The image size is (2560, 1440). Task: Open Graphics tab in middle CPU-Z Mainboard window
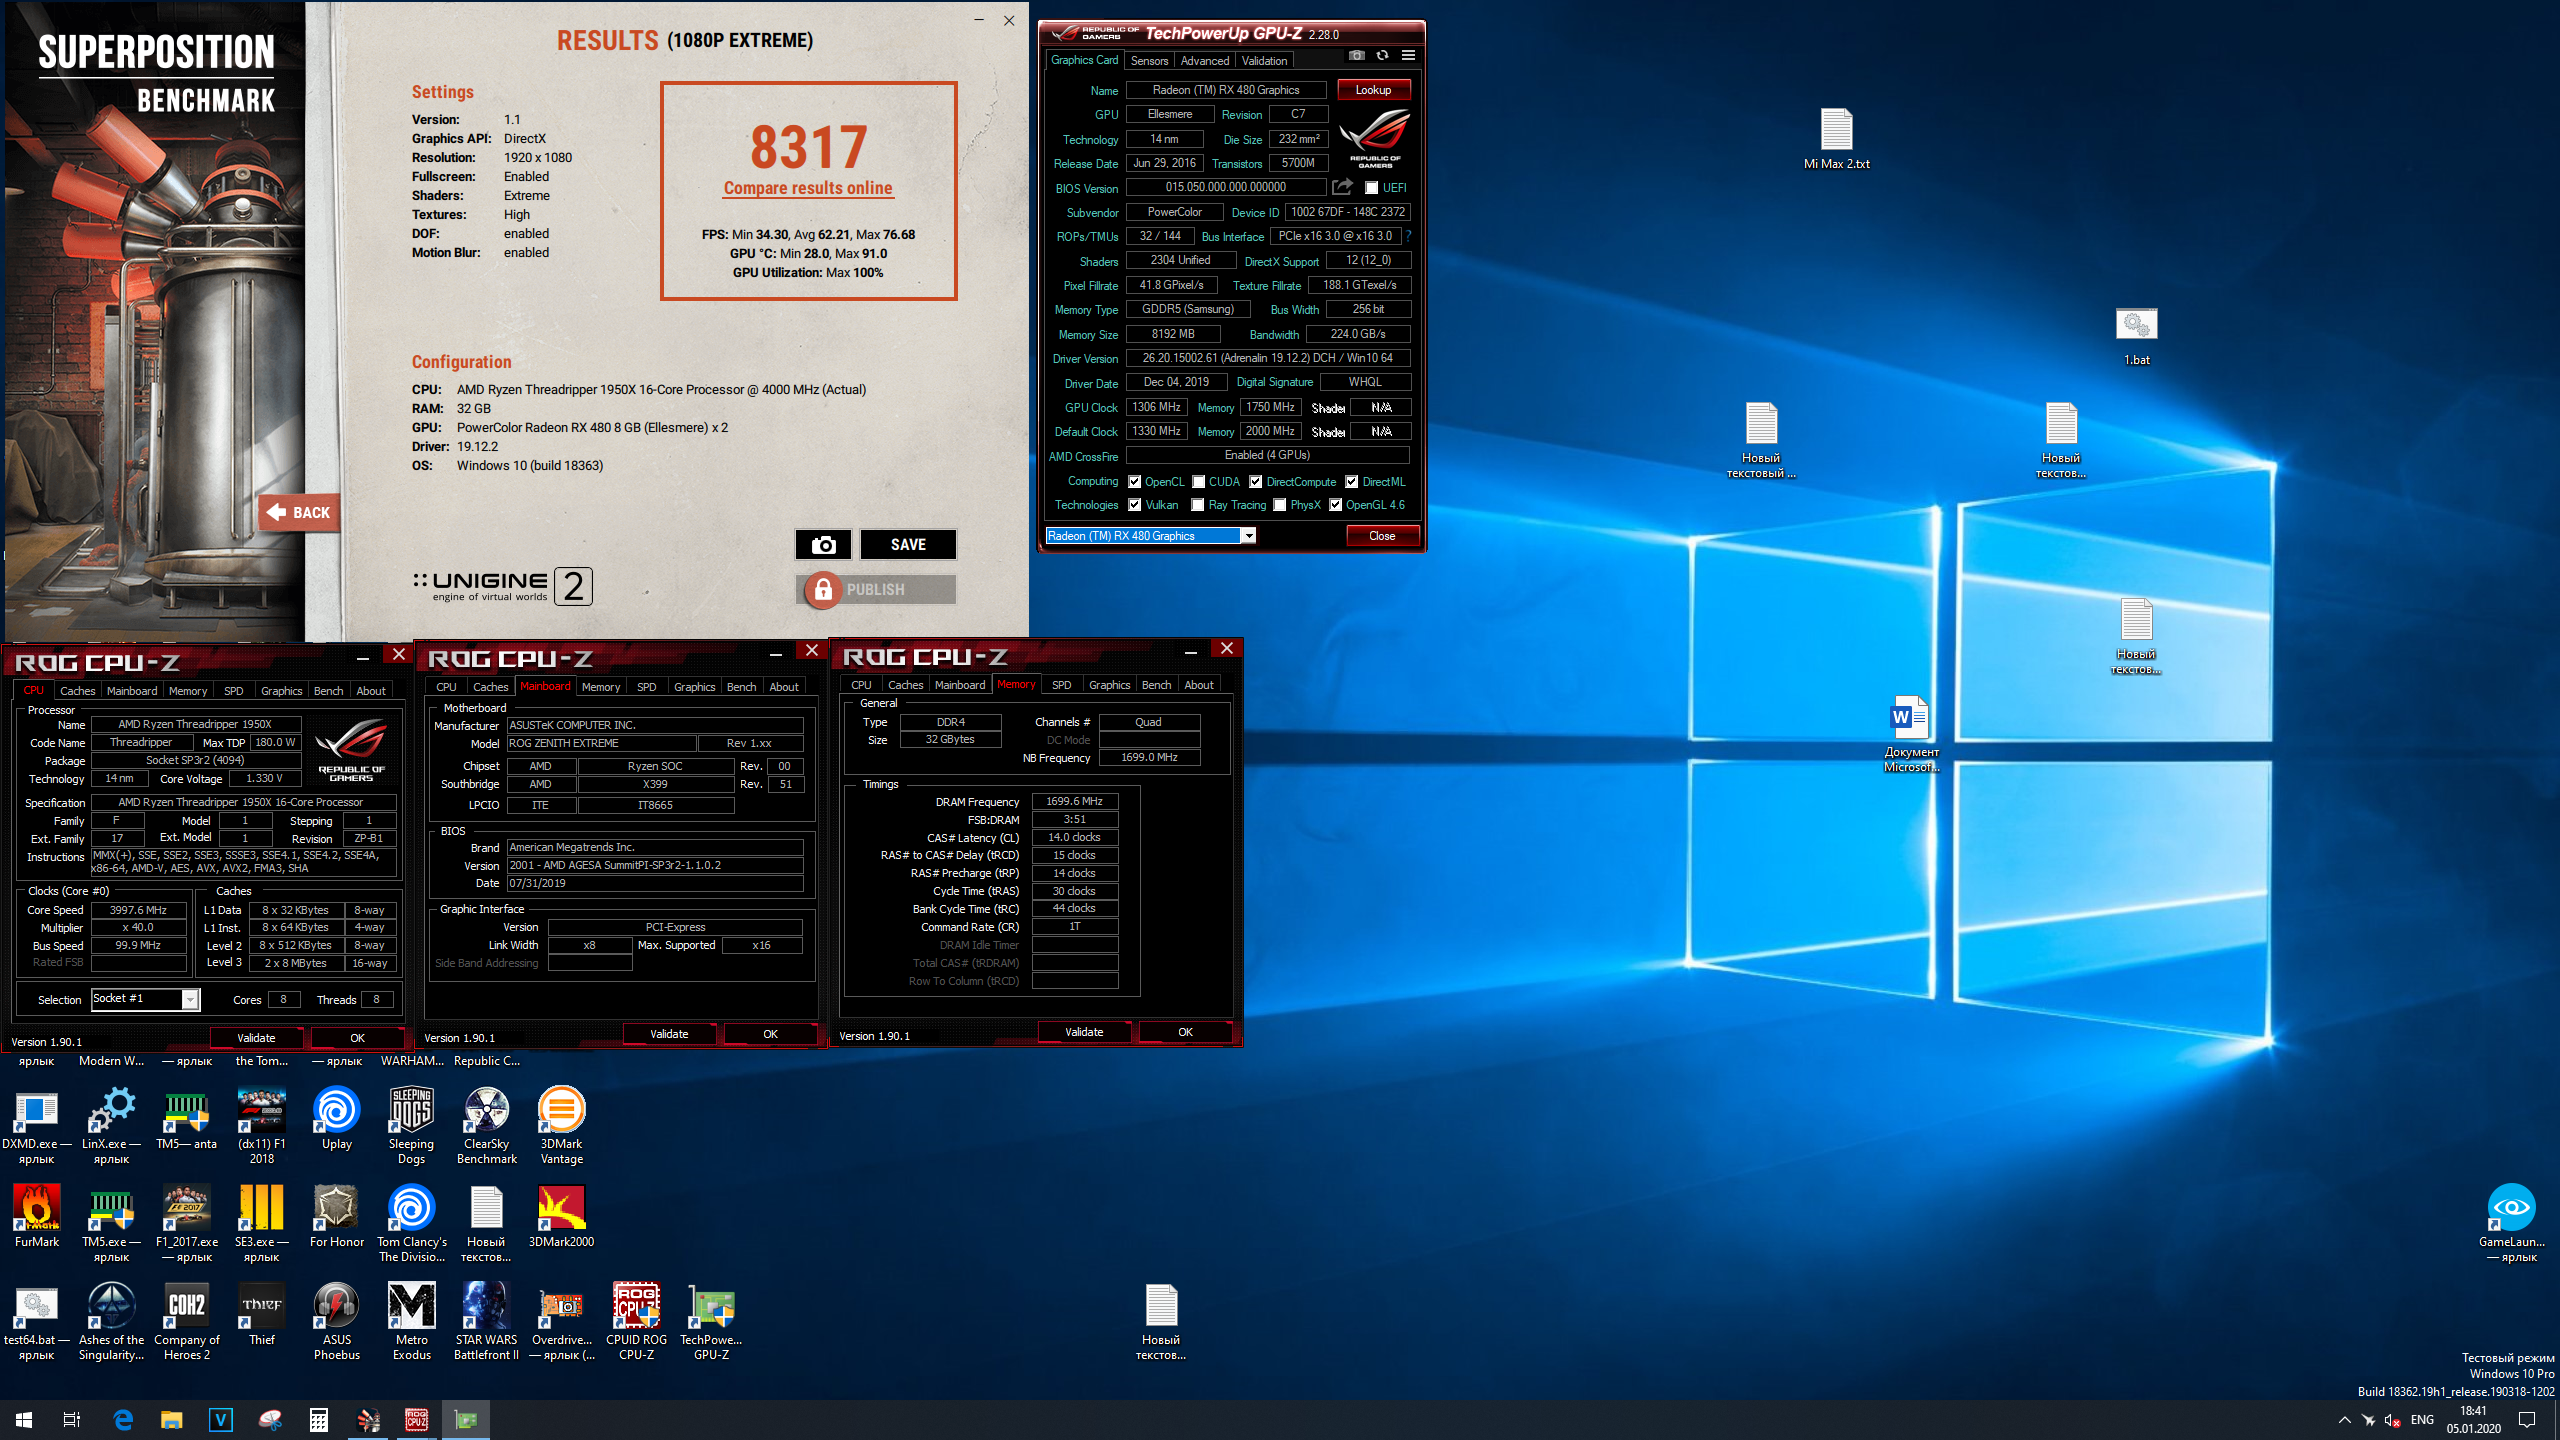click(x=694, y=687)
